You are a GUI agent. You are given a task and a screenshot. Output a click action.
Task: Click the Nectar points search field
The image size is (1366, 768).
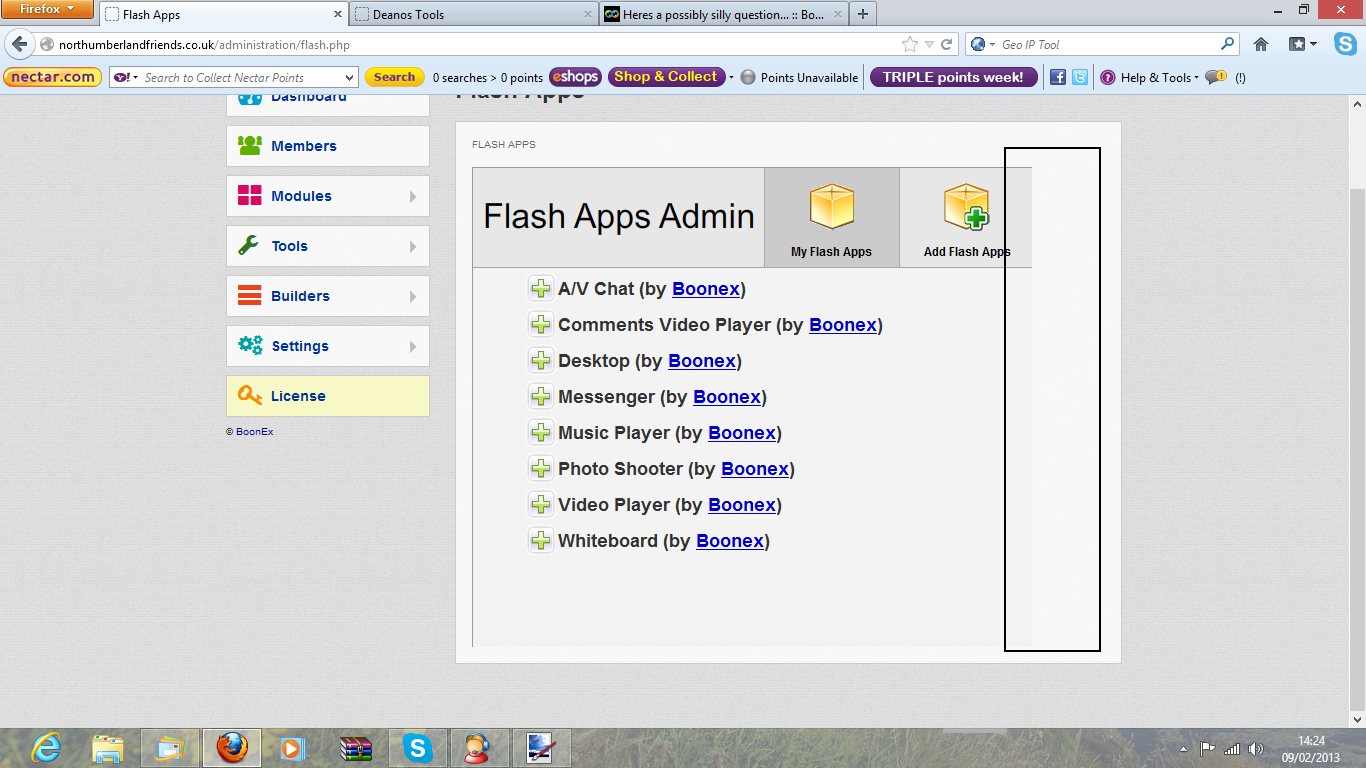(x=240, y=77)
